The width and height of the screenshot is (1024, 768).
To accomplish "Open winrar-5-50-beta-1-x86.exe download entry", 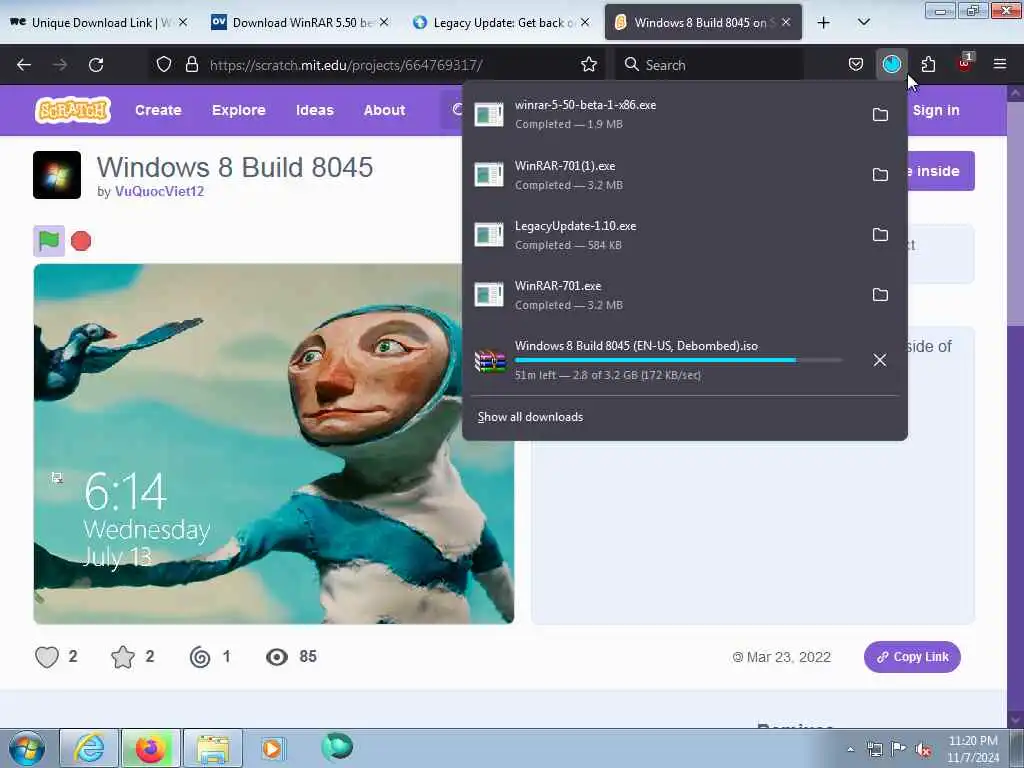I will pos(666,114).
